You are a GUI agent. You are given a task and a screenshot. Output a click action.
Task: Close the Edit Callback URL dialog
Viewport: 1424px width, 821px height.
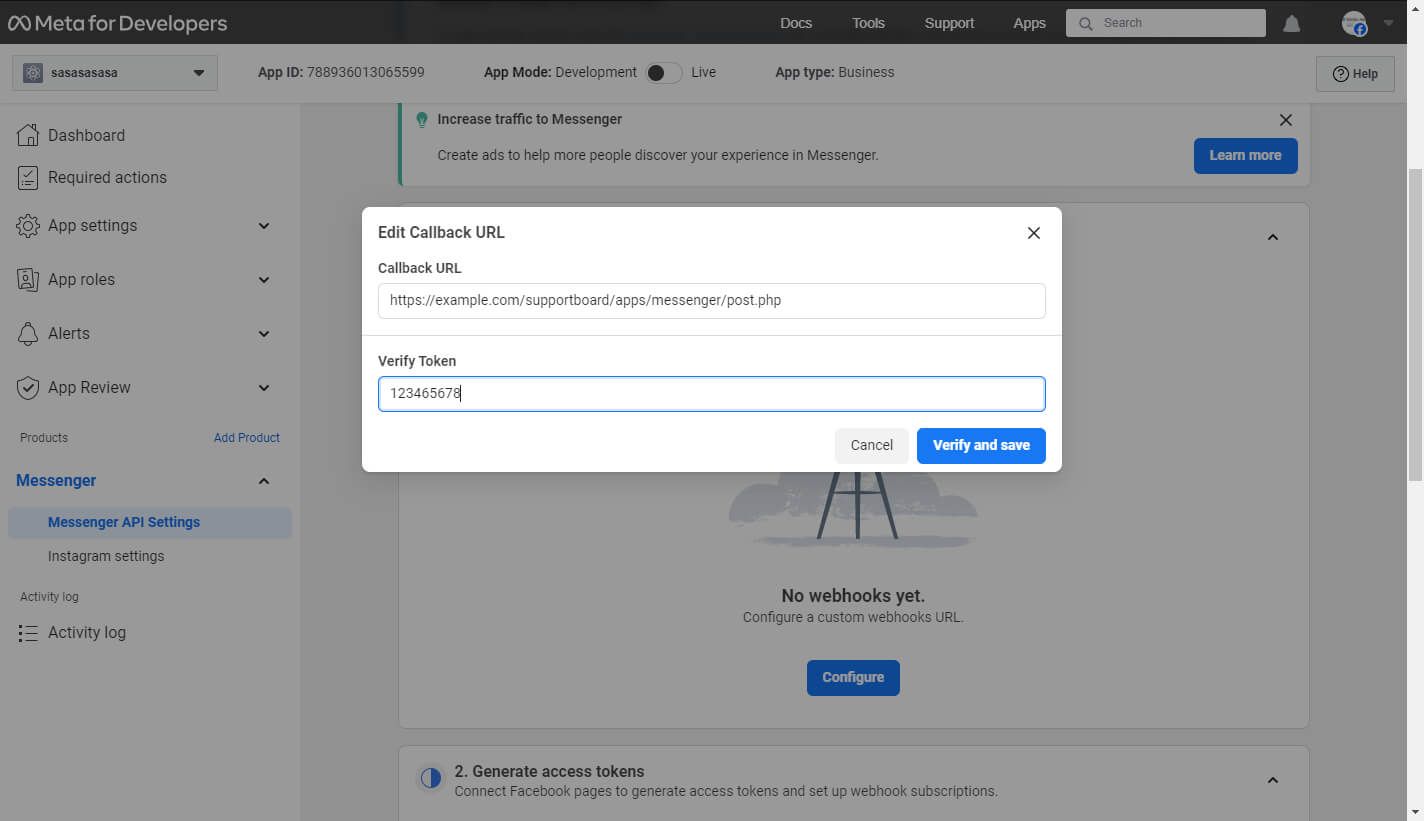pyautogui.click(x=1033, y=233)
